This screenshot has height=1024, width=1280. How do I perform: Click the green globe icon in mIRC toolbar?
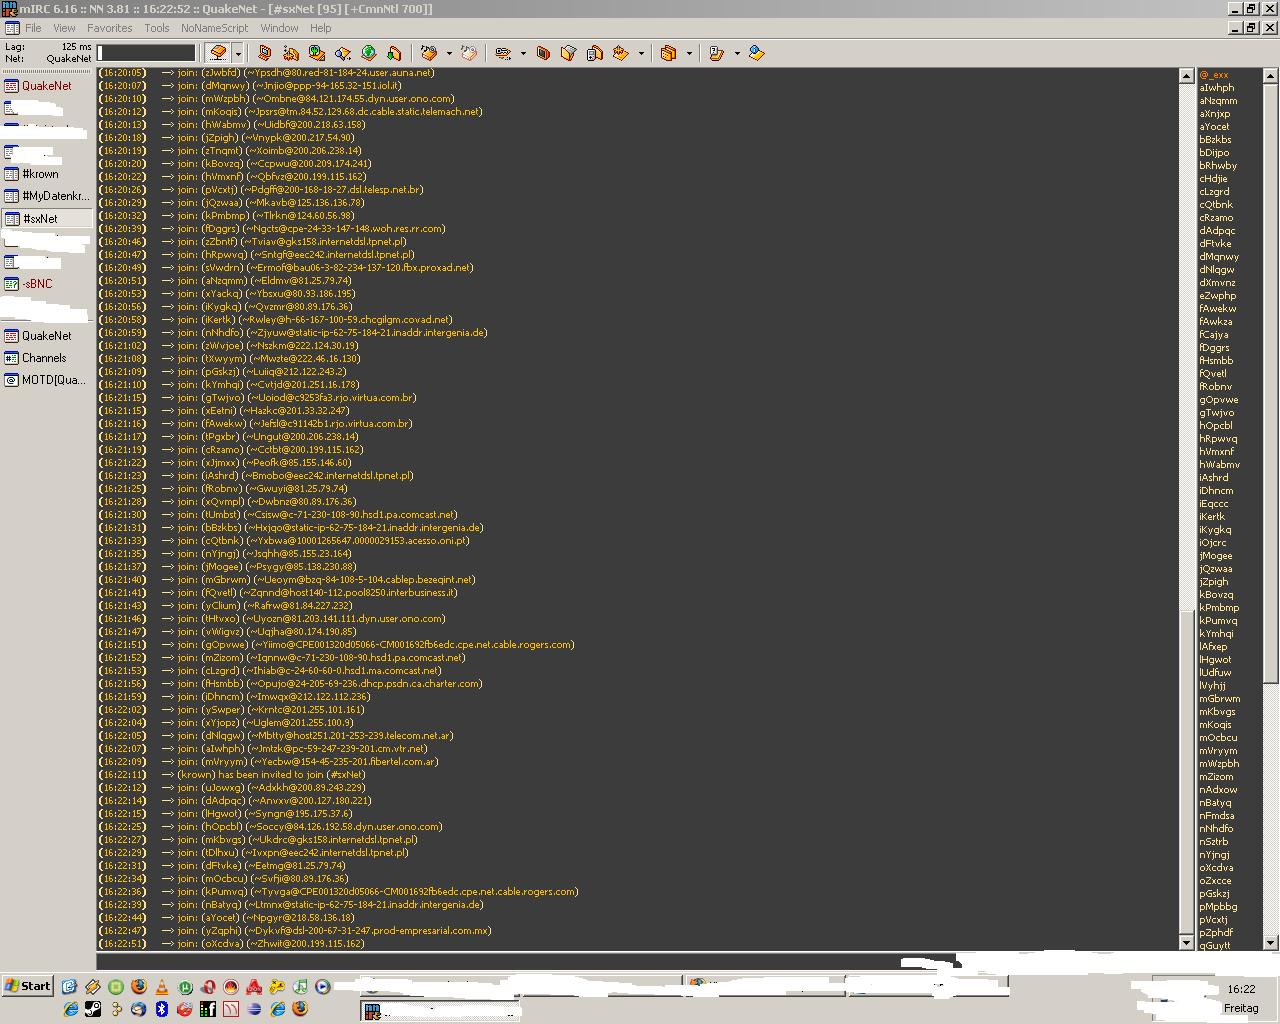coord(369,53)
